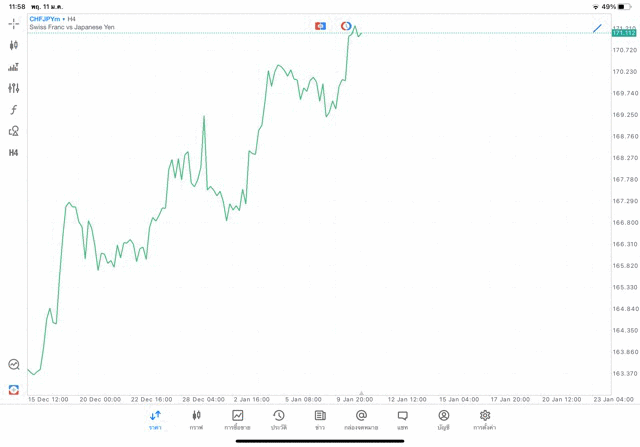Open the drawing objects shapes icon
The height and width of the screenshot is (447, 640).
tap(14, 131)
